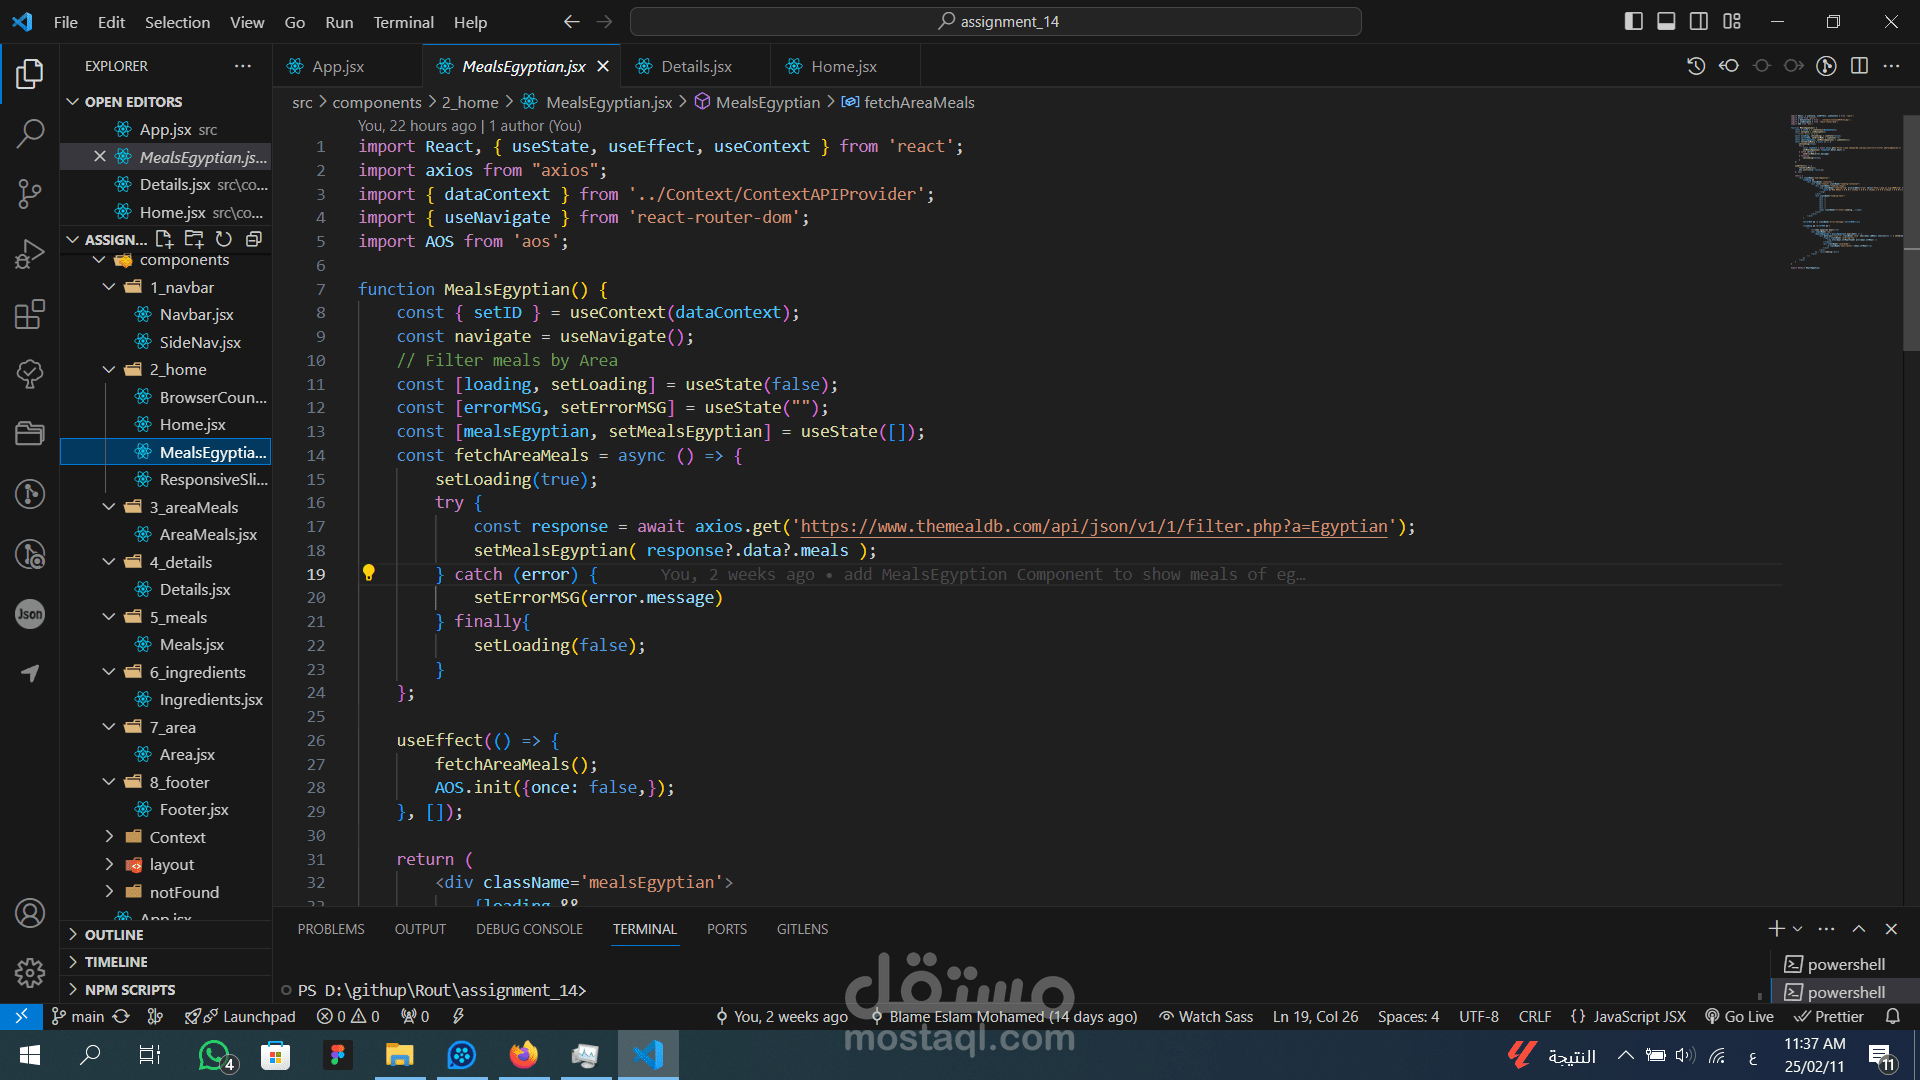Open the Extensions view
The width and height of the screenshot is (1920, 1080).
click(30, 314)
